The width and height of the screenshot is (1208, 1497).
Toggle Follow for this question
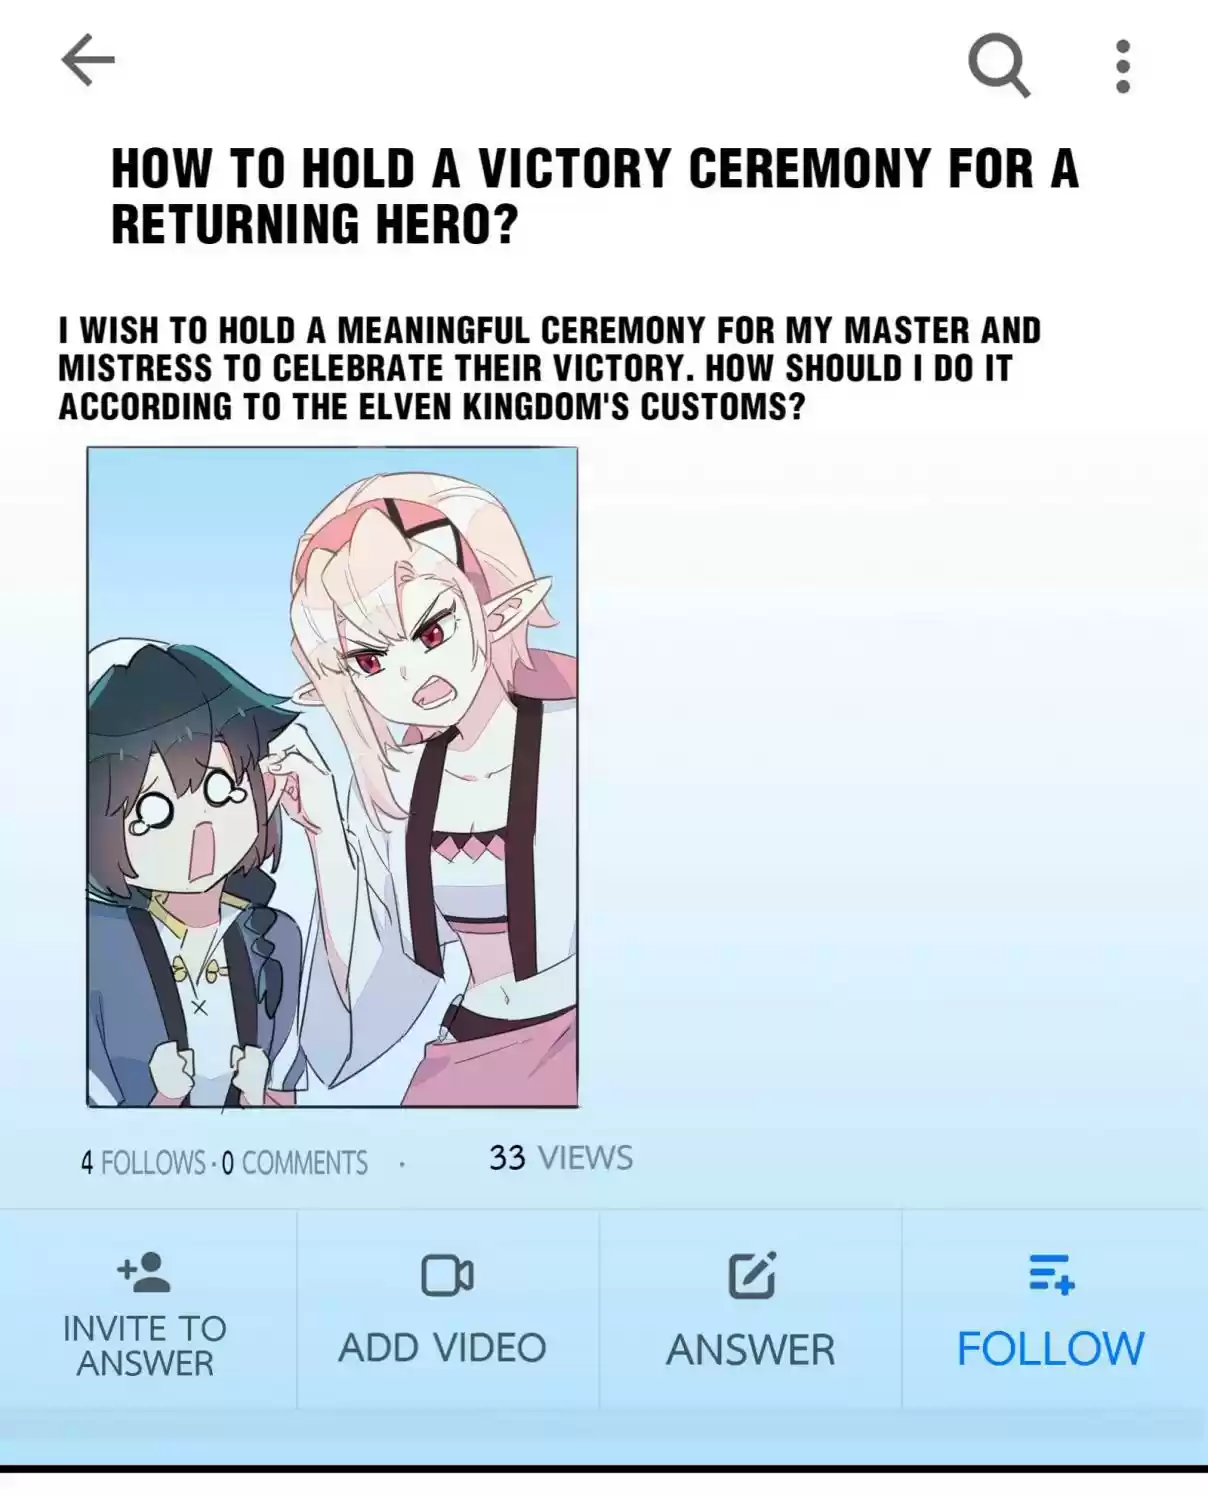1050,1349
